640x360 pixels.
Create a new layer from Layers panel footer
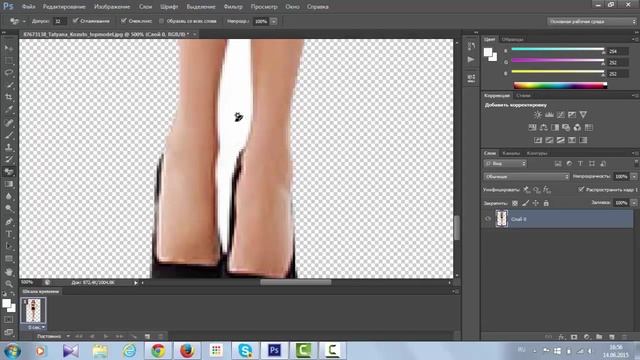(612, 337)
